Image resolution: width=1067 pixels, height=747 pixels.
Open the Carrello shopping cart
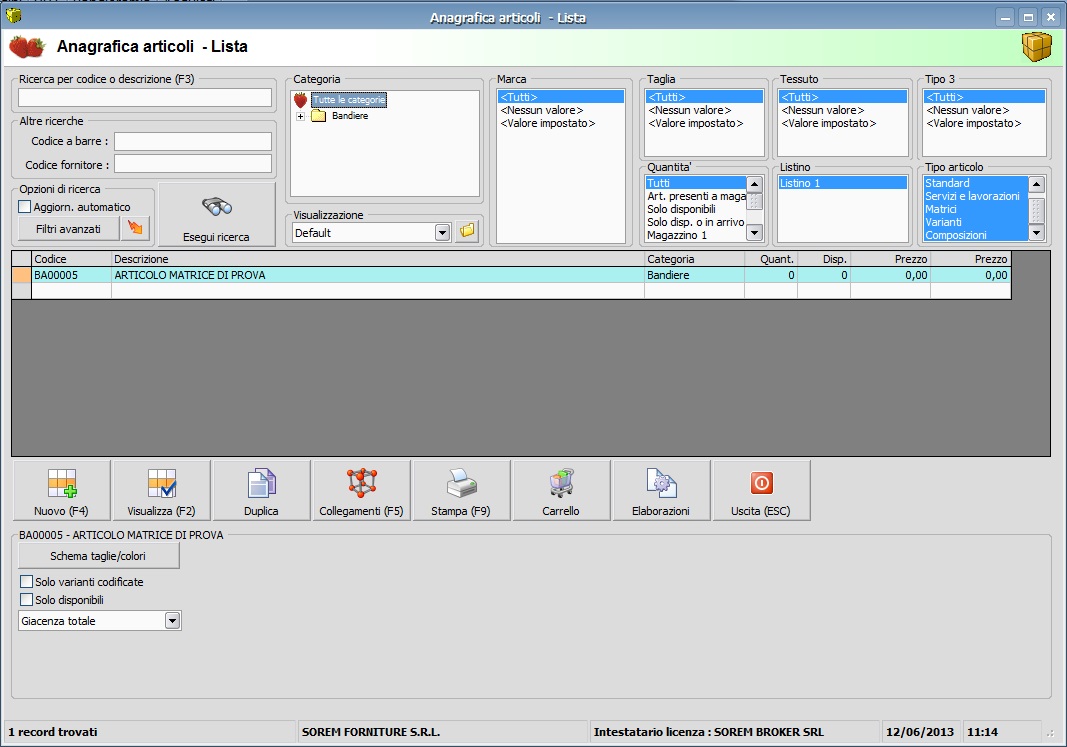pyautogui.click(x=561, y=491)
